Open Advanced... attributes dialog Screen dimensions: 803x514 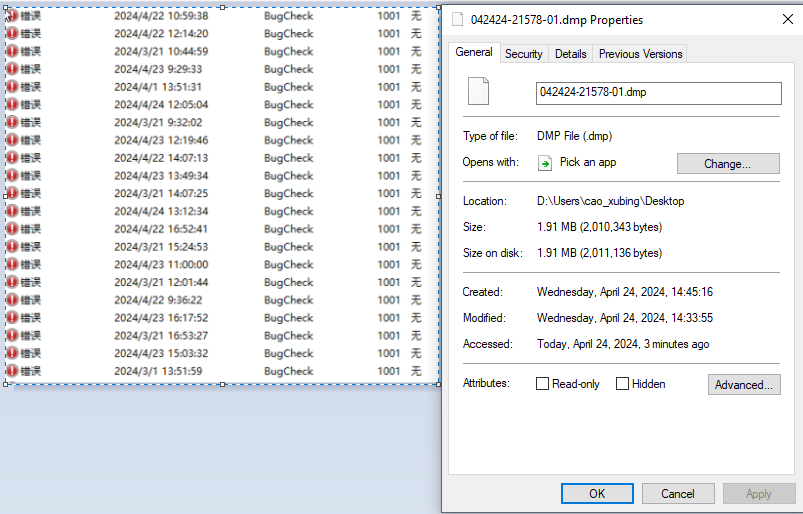tap(744, 384)
